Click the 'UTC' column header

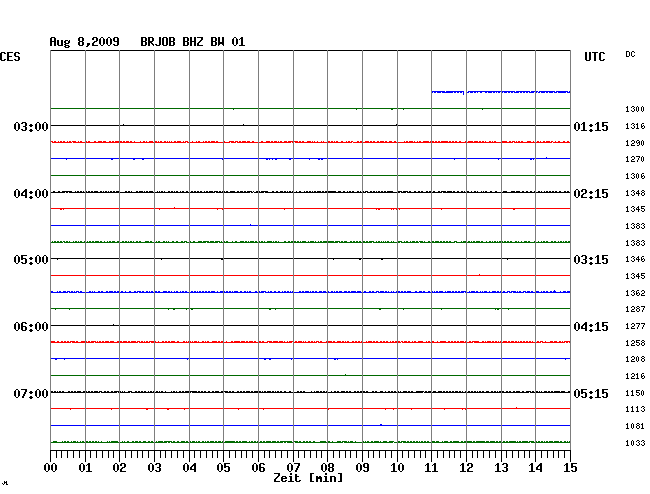594,57
